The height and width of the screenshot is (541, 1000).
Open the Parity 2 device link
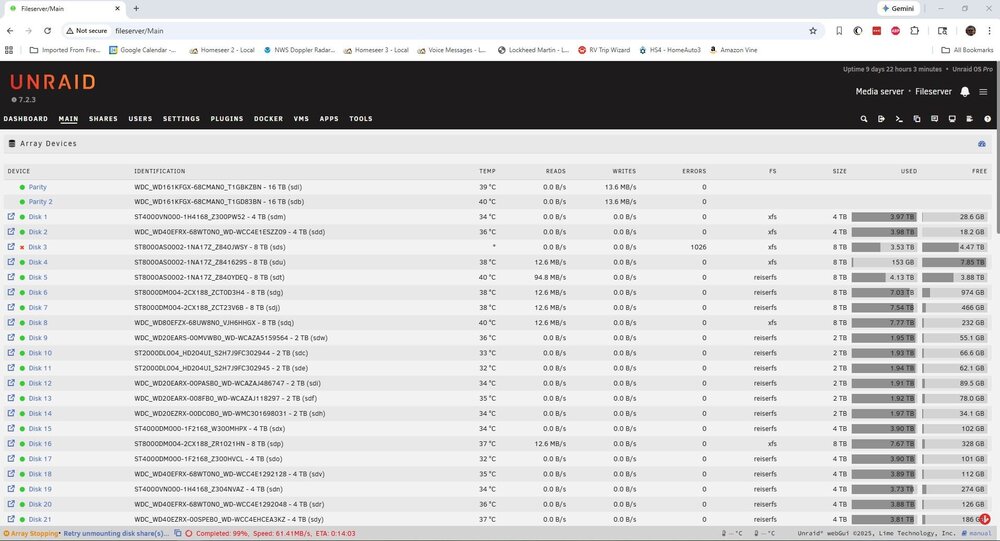[41, 202]
